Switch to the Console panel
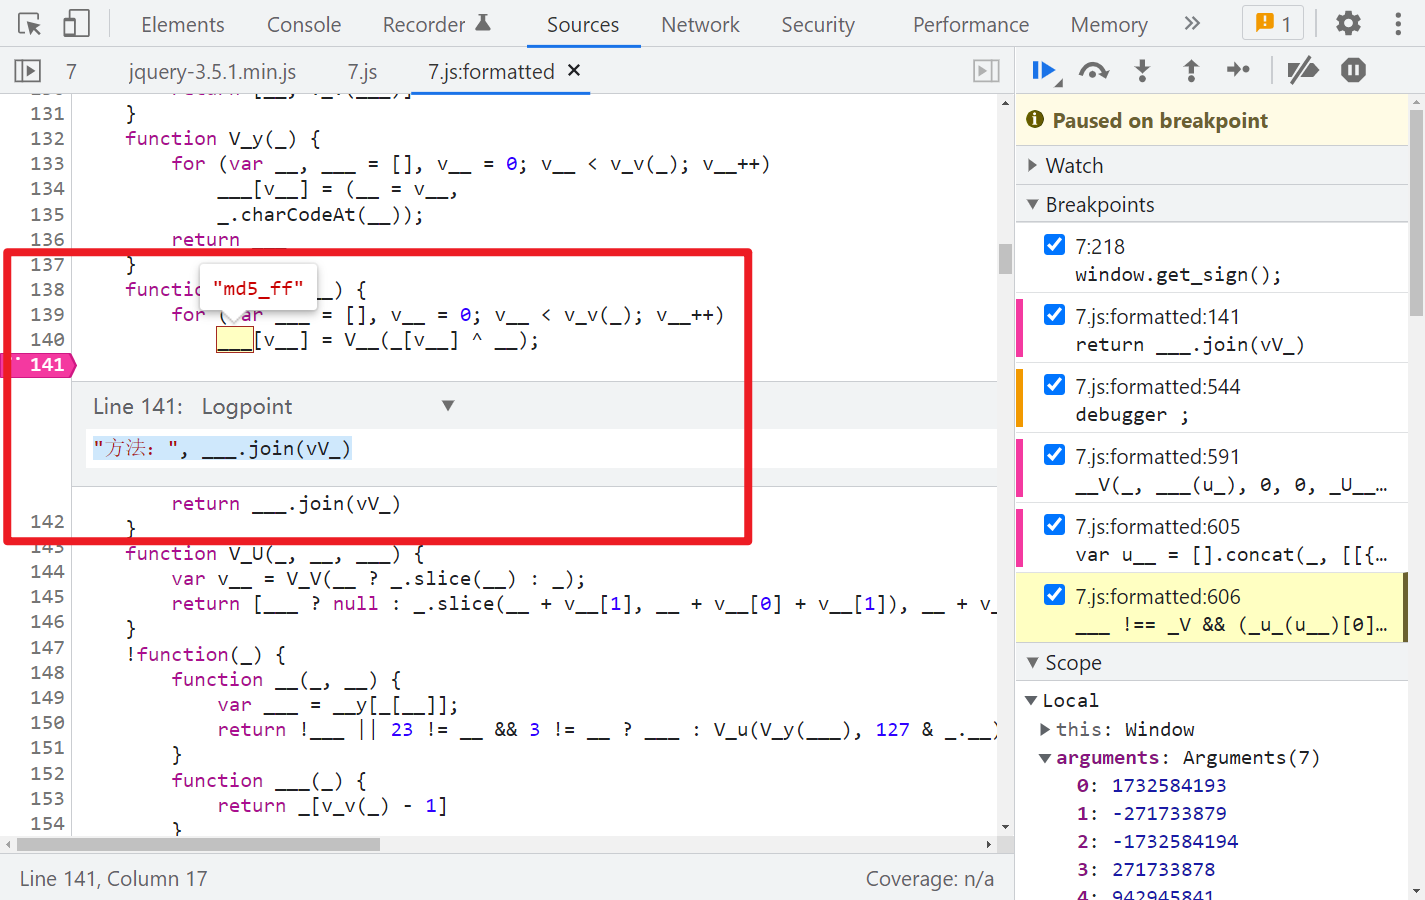Screen dimensions: 1425x900 pos(304,24)
